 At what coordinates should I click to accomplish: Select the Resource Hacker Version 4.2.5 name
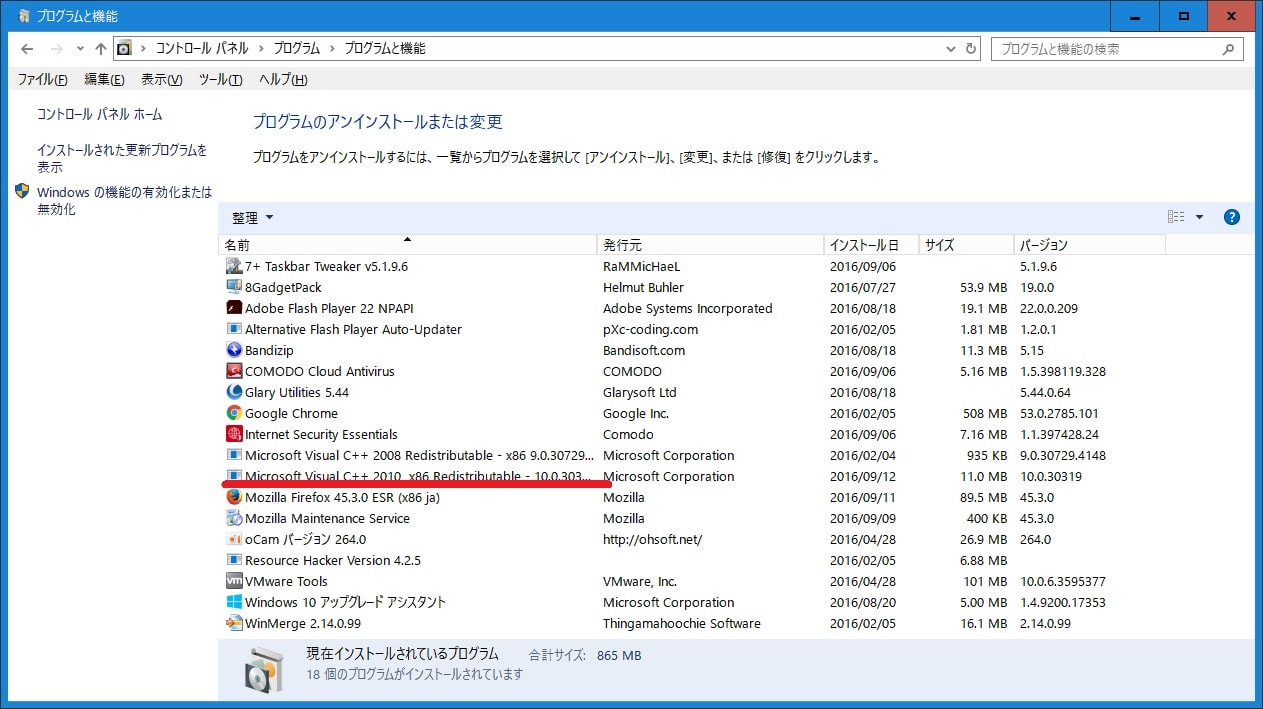tap(333, 561)
